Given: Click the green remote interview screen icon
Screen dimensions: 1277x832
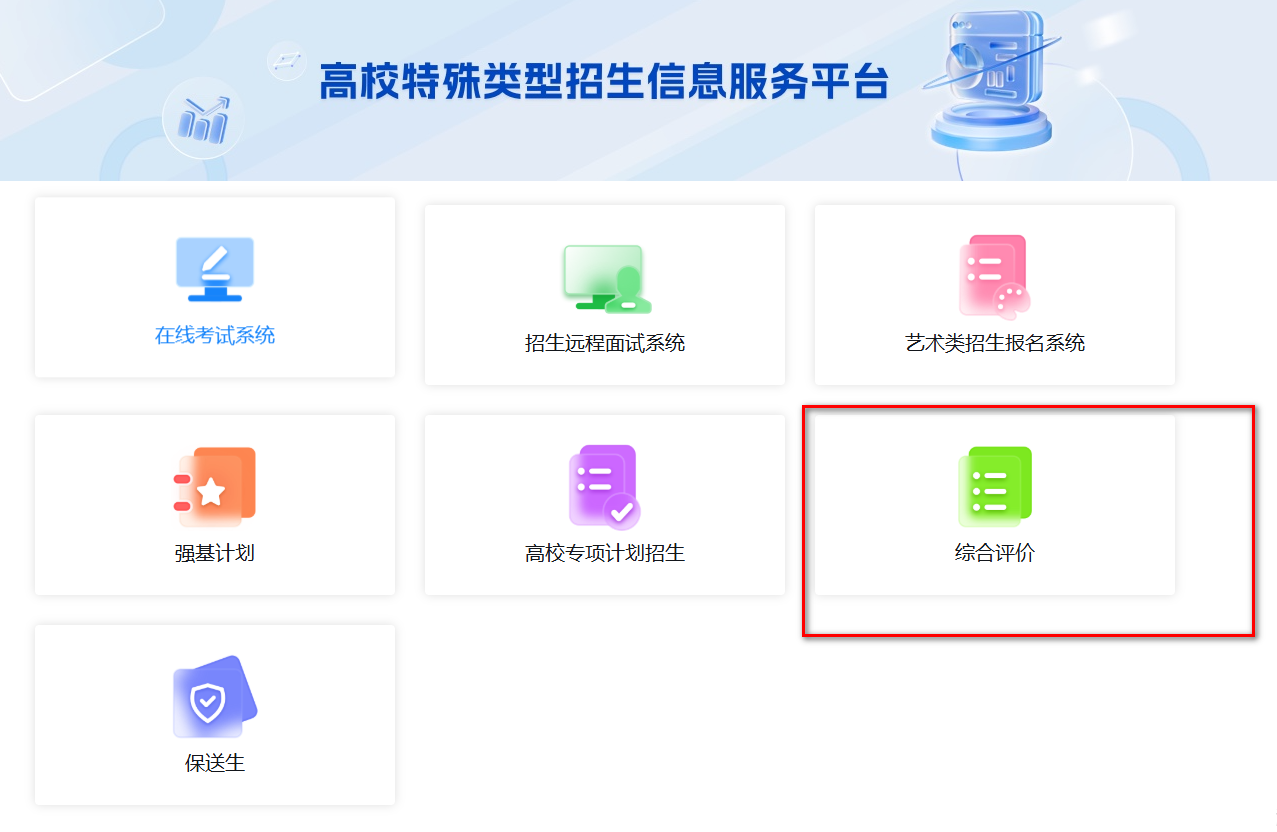Looking at the screenshot, I should click(605, 277).
